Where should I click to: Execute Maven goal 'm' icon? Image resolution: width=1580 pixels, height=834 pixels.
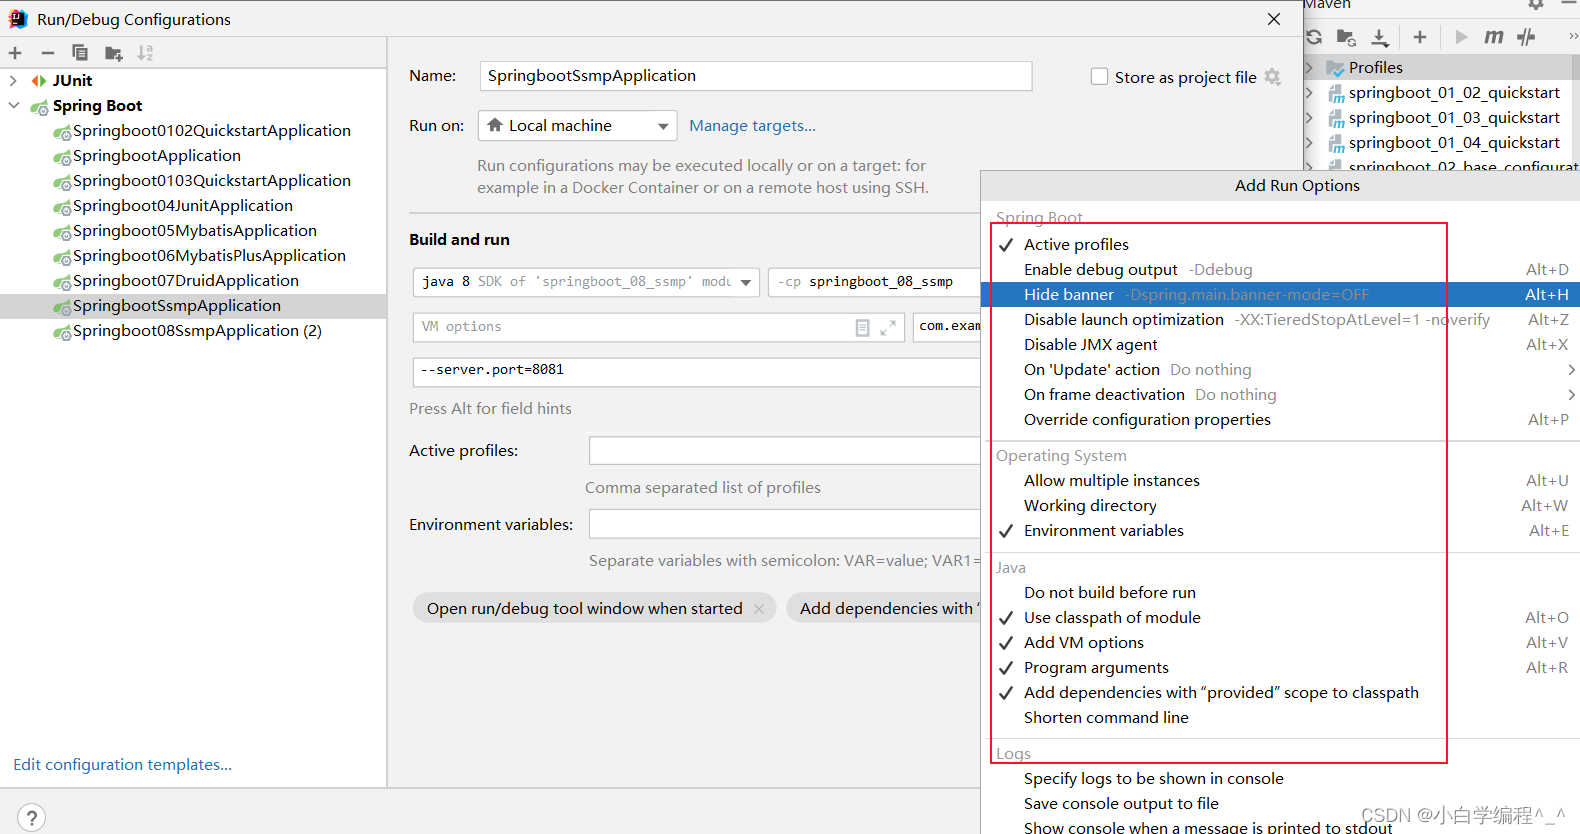(1494, 37)
